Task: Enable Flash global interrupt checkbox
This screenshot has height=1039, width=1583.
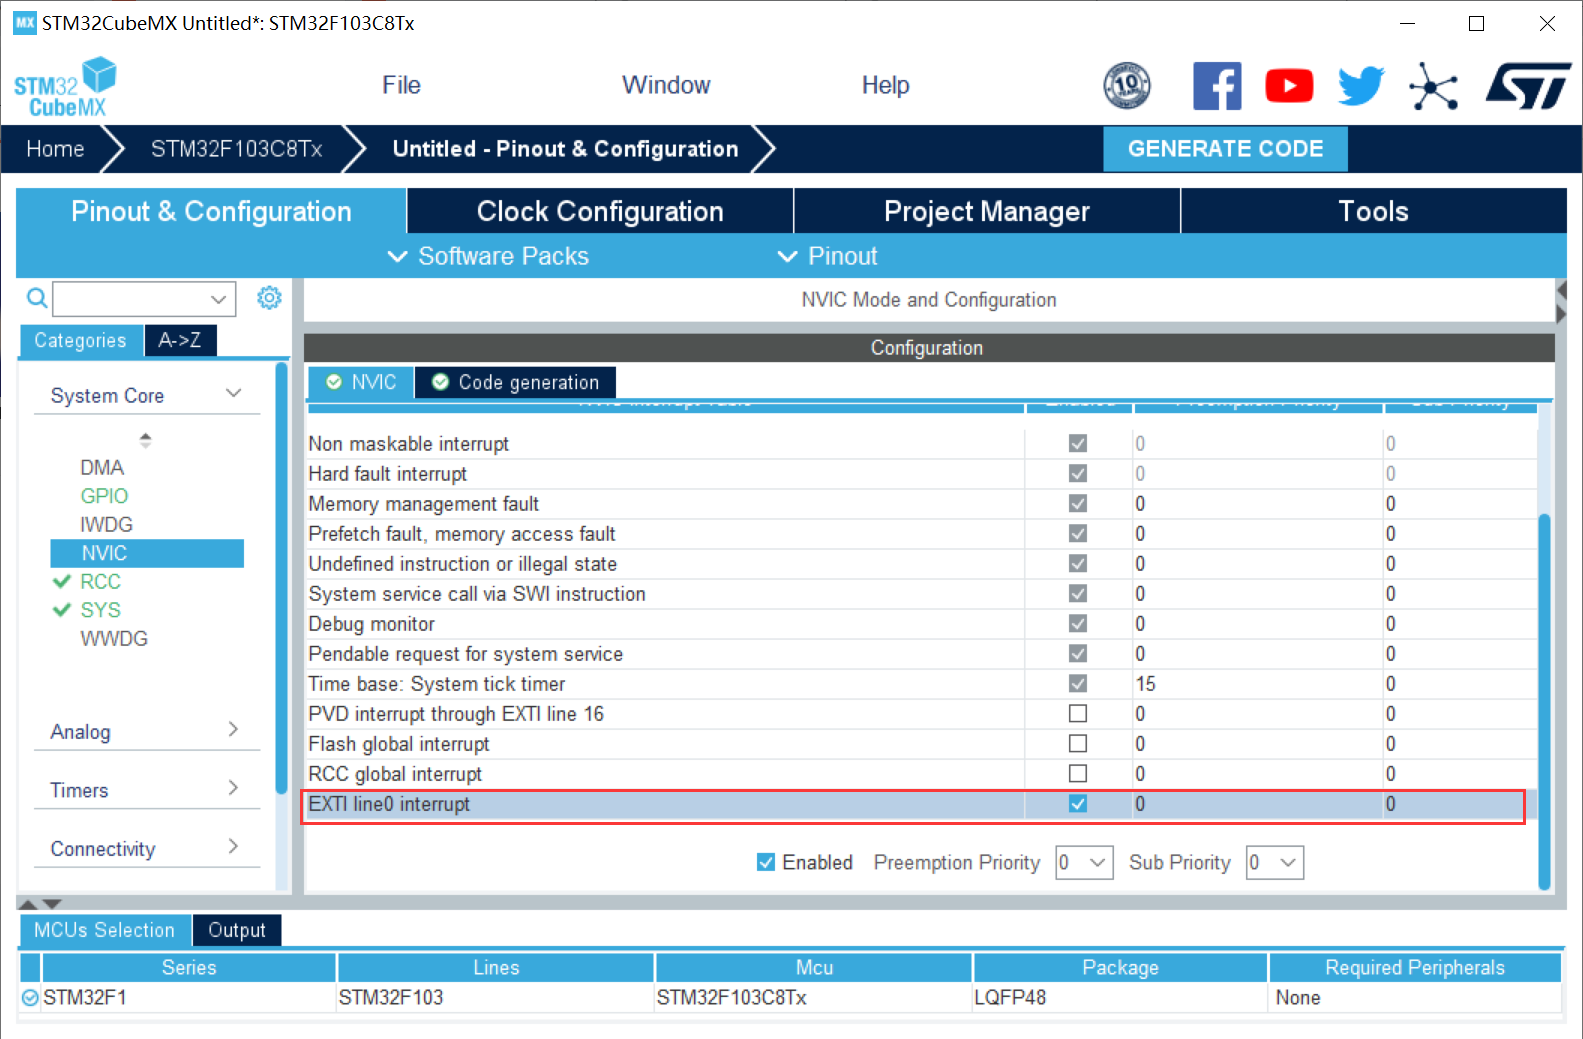Action: (x=1077, y=743)
